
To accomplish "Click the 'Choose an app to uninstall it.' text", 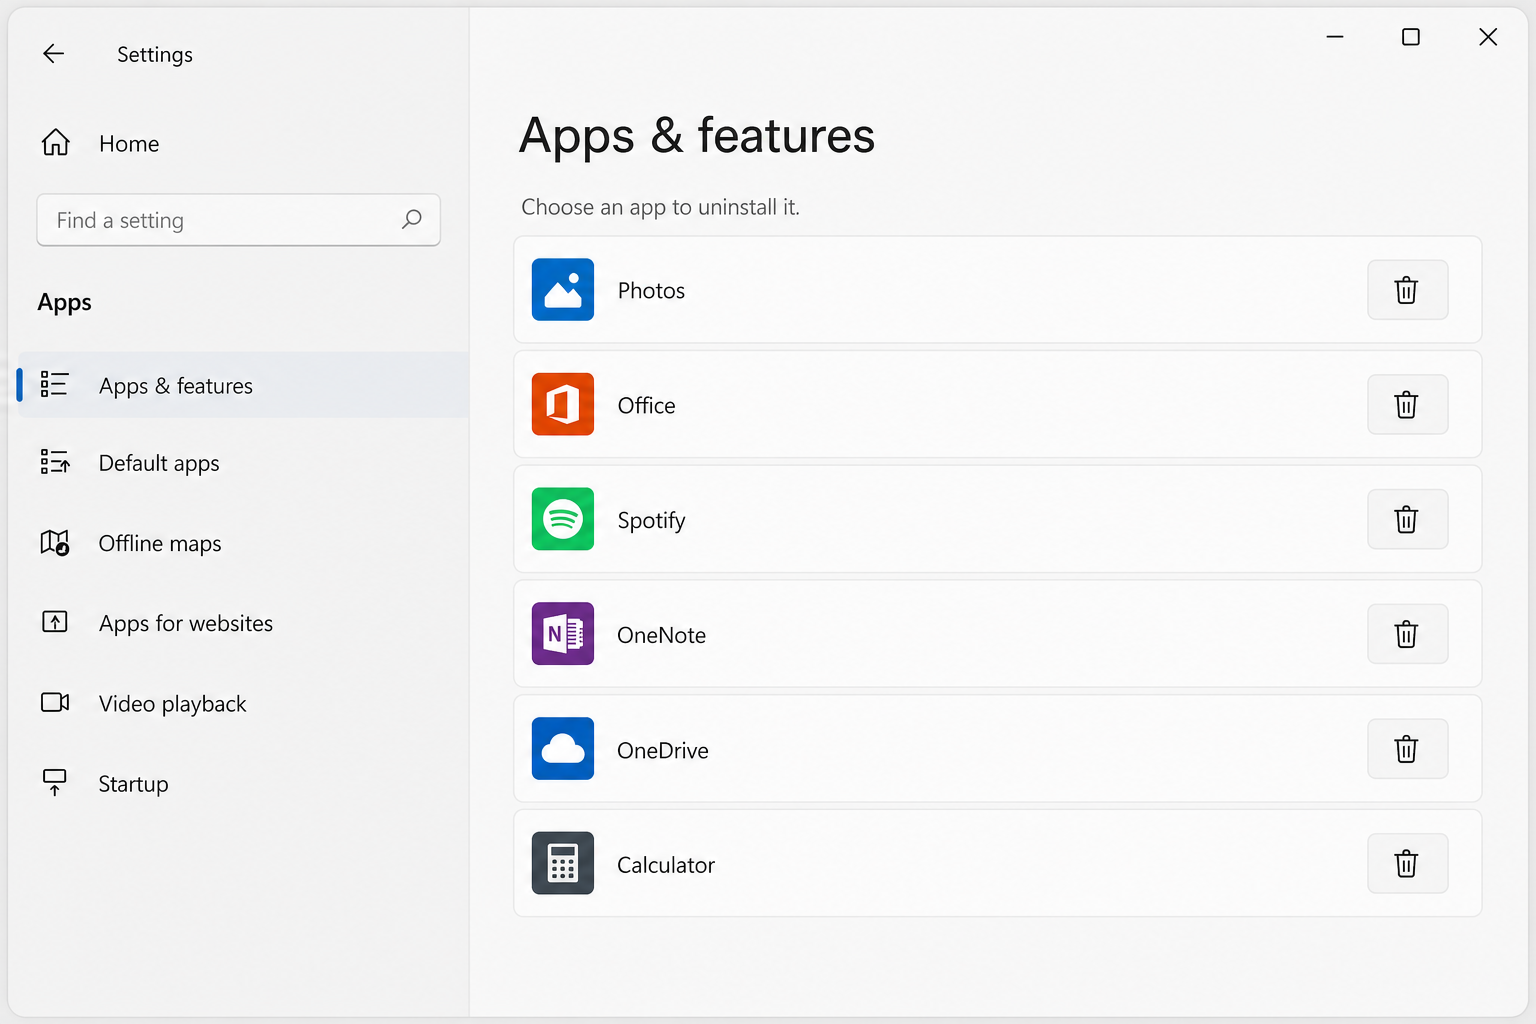I will (660, 207).
